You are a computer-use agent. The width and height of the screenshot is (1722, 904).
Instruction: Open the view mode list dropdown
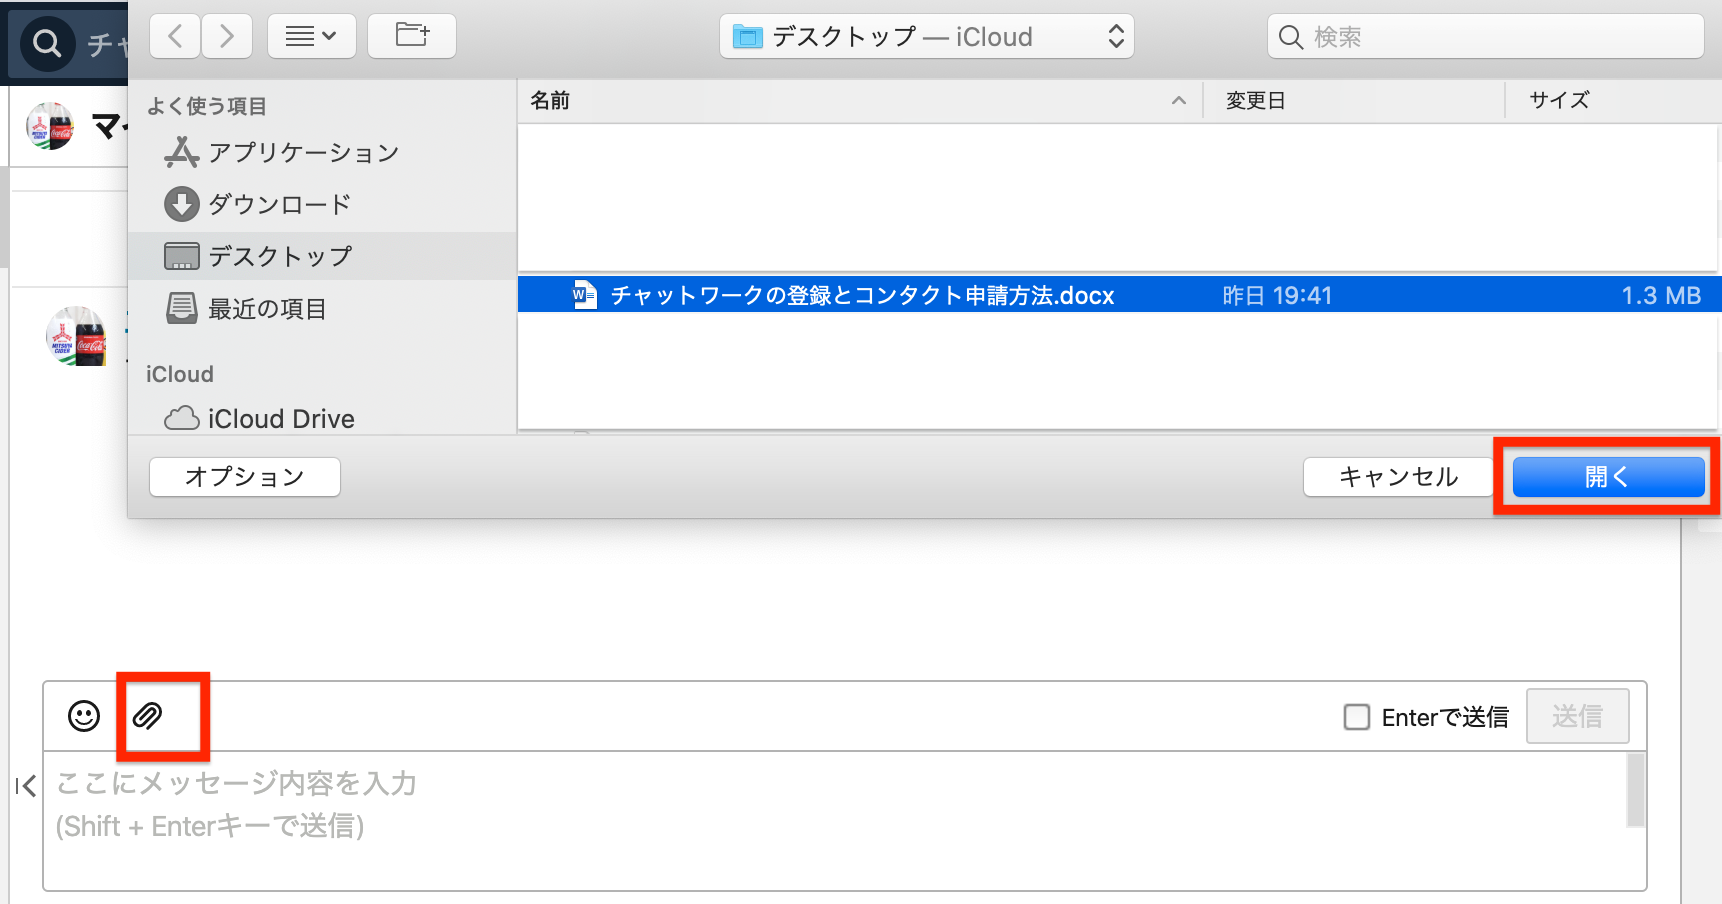[x=311, y=37]
